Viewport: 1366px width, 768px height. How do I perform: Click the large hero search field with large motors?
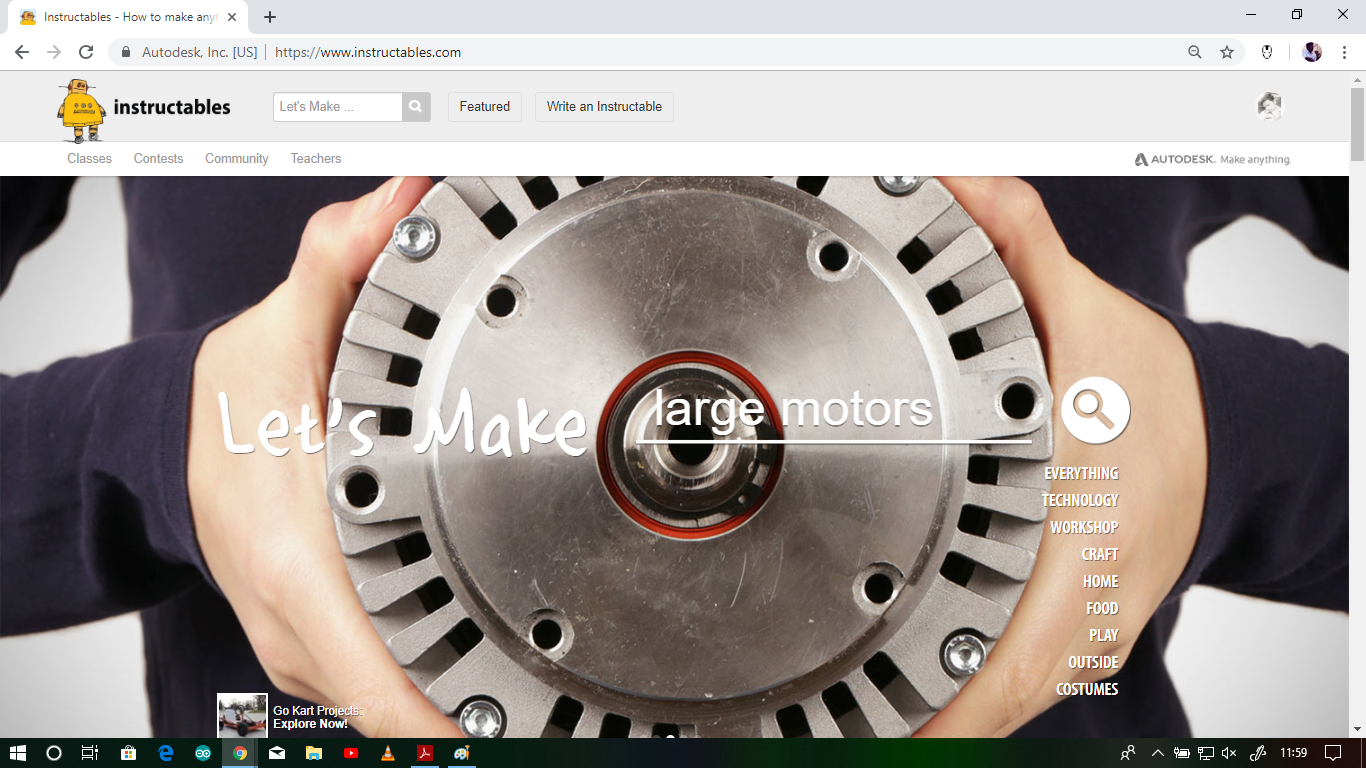point(834,411)
